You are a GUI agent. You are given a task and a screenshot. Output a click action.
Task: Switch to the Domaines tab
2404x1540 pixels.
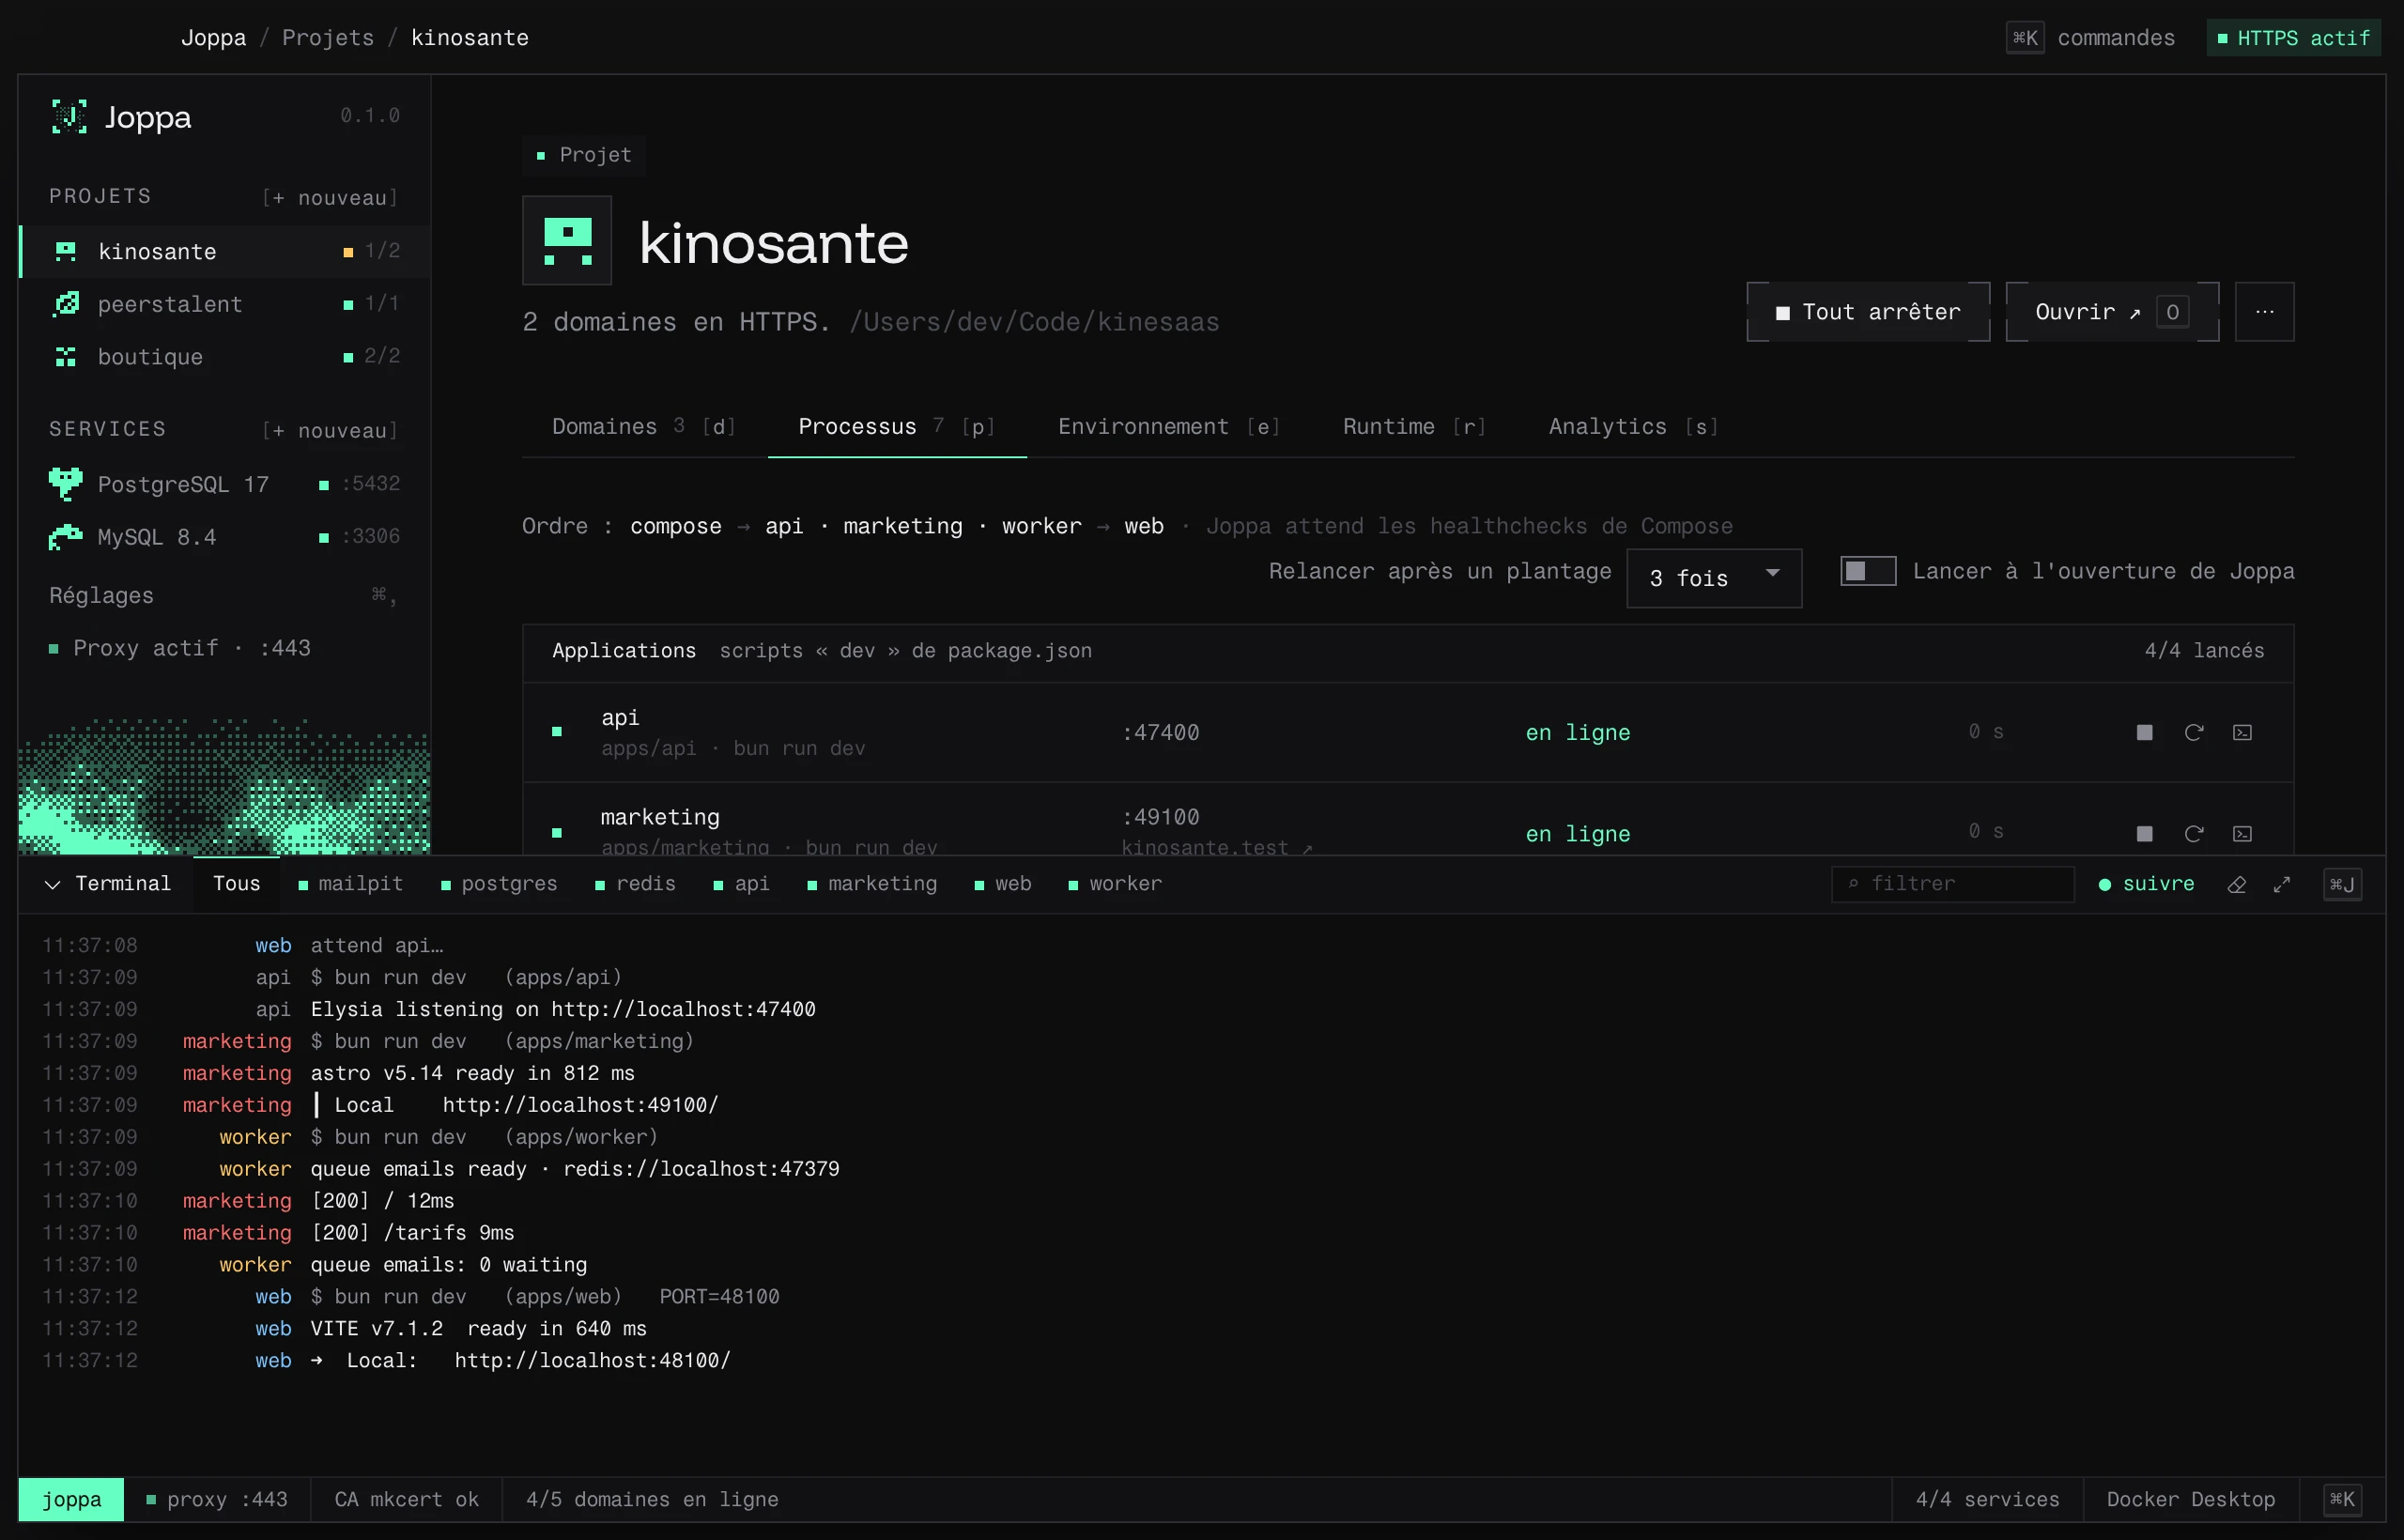tap(644, 427)
